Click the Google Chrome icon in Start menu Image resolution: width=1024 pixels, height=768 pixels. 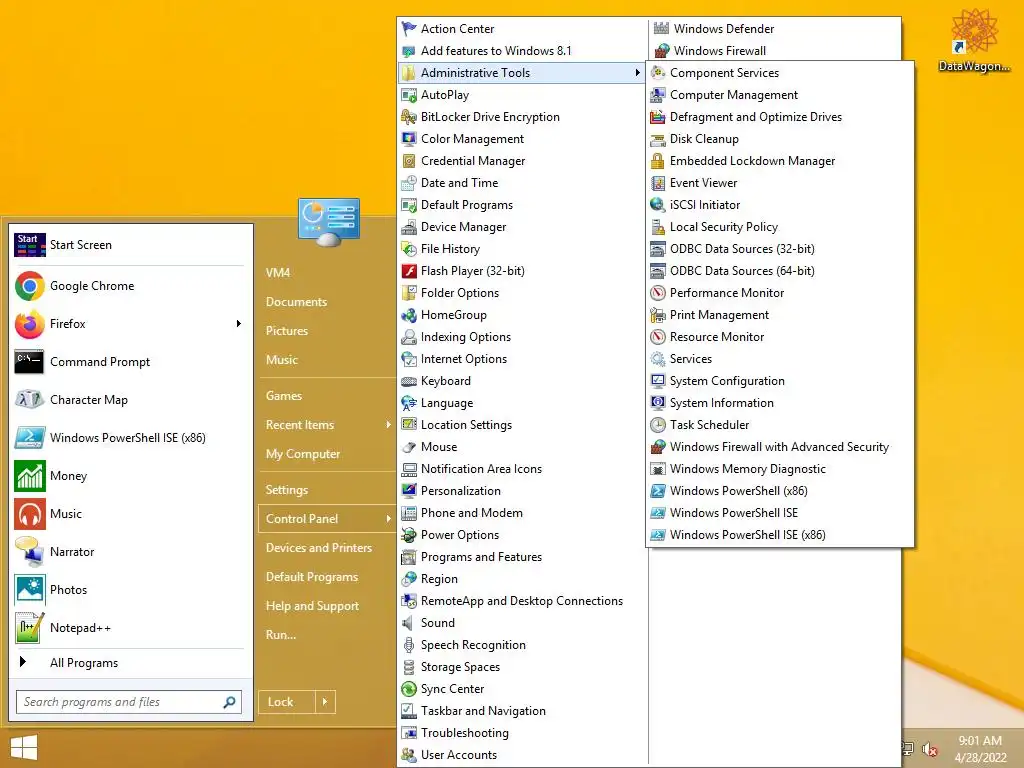click(29, 286)
